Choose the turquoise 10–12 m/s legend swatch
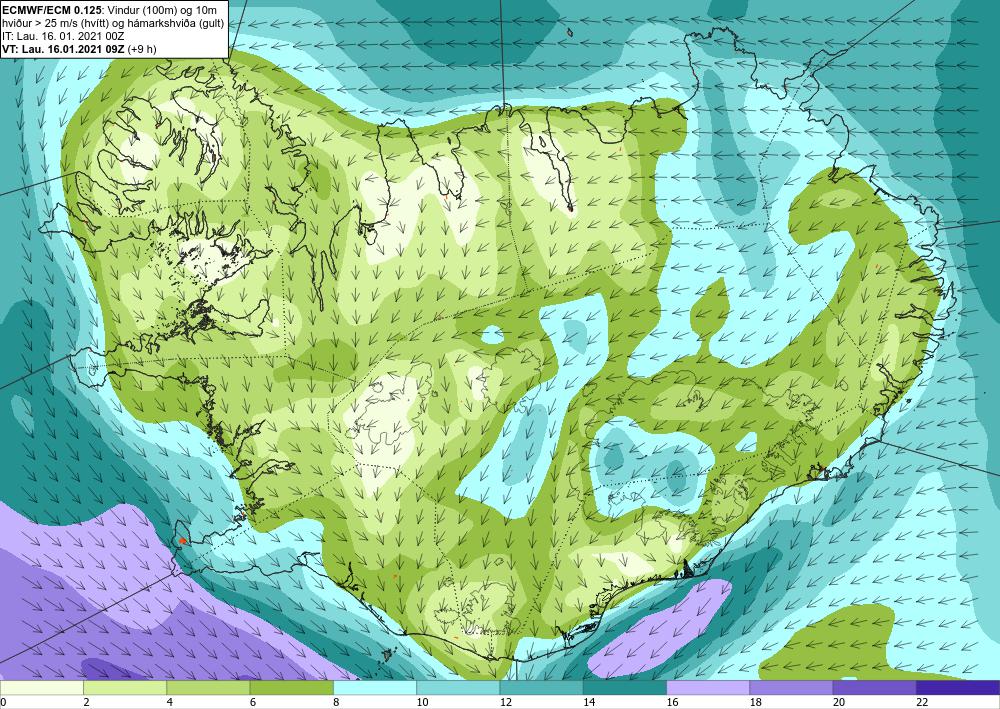The height and width of the screenshot is (709, 1000). (458, 688)
